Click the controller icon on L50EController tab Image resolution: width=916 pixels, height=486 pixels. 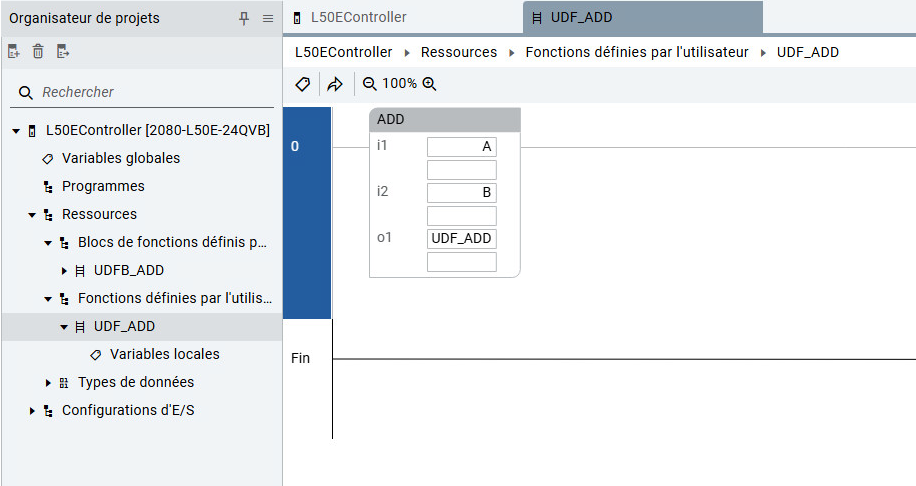click(297, 18)
